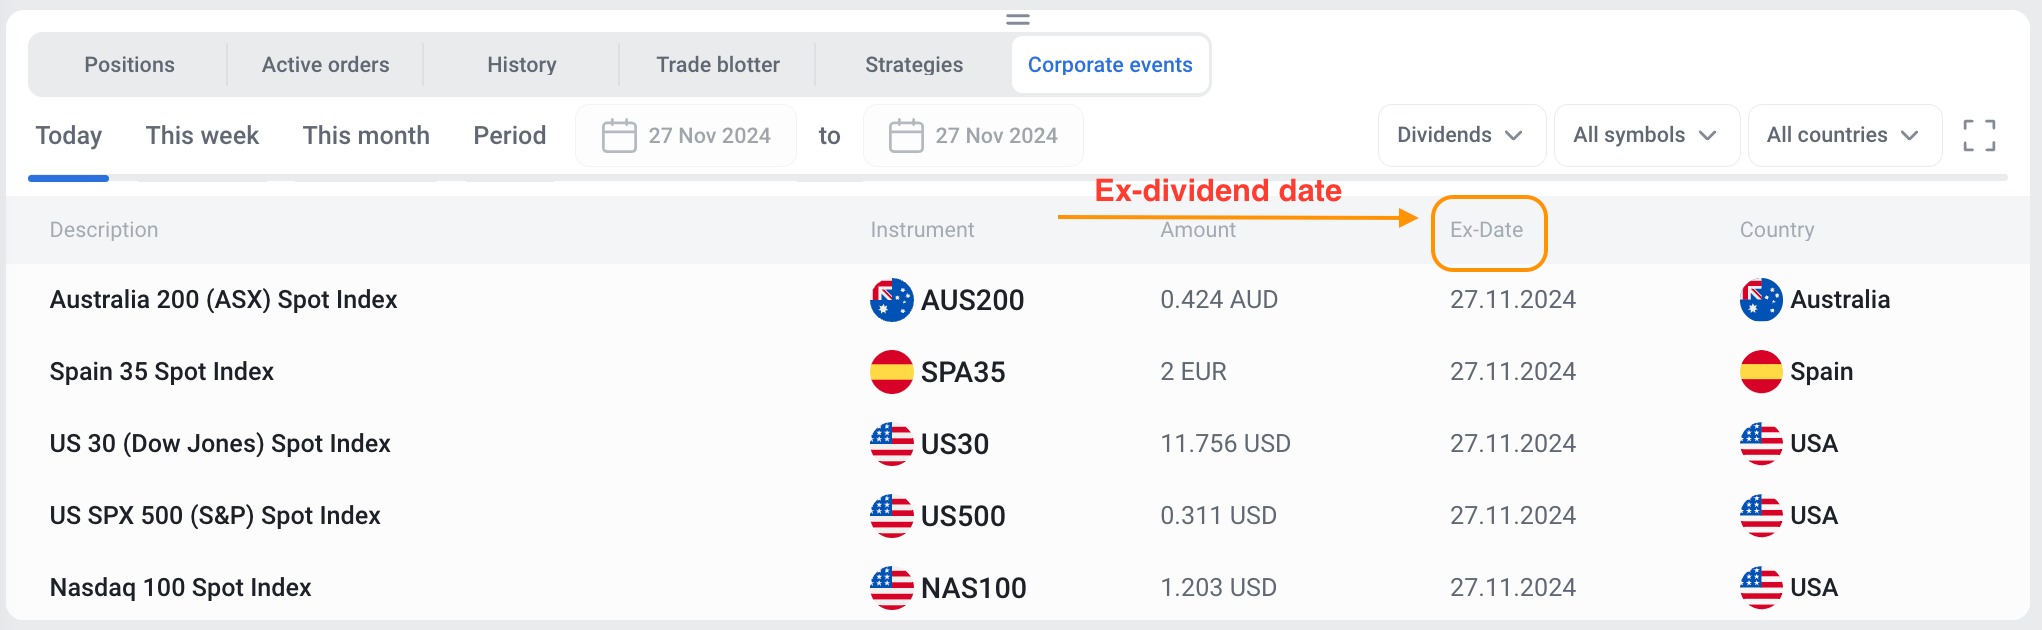Open the All countries filter
2042x630 pixels.
coord(1843,135)
